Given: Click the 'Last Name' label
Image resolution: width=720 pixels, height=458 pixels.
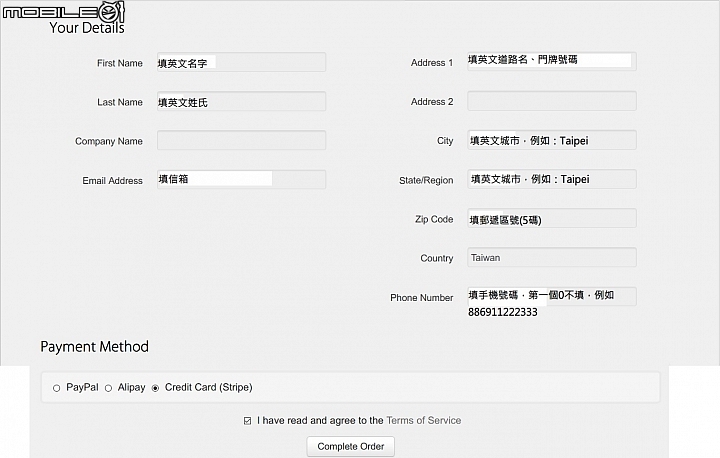Looking at the screenshot, I should tap(120, 102).
